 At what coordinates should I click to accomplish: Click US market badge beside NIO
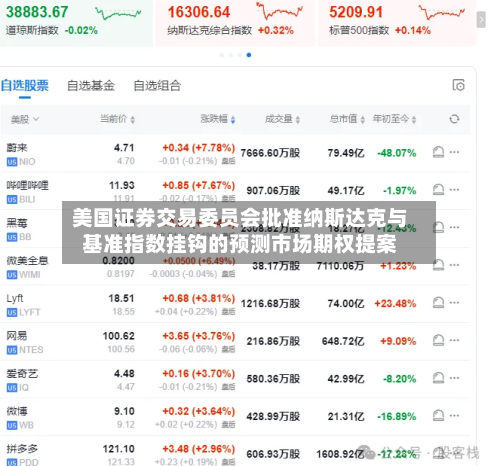[12, 162]
